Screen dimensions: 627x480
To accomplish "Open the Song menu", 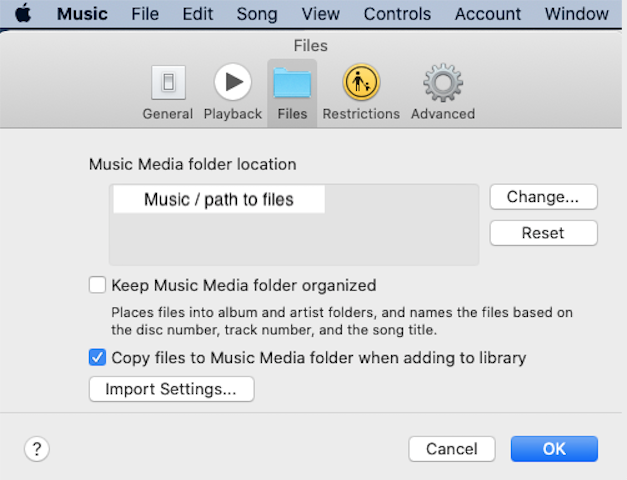I will (x=257, y=14).
